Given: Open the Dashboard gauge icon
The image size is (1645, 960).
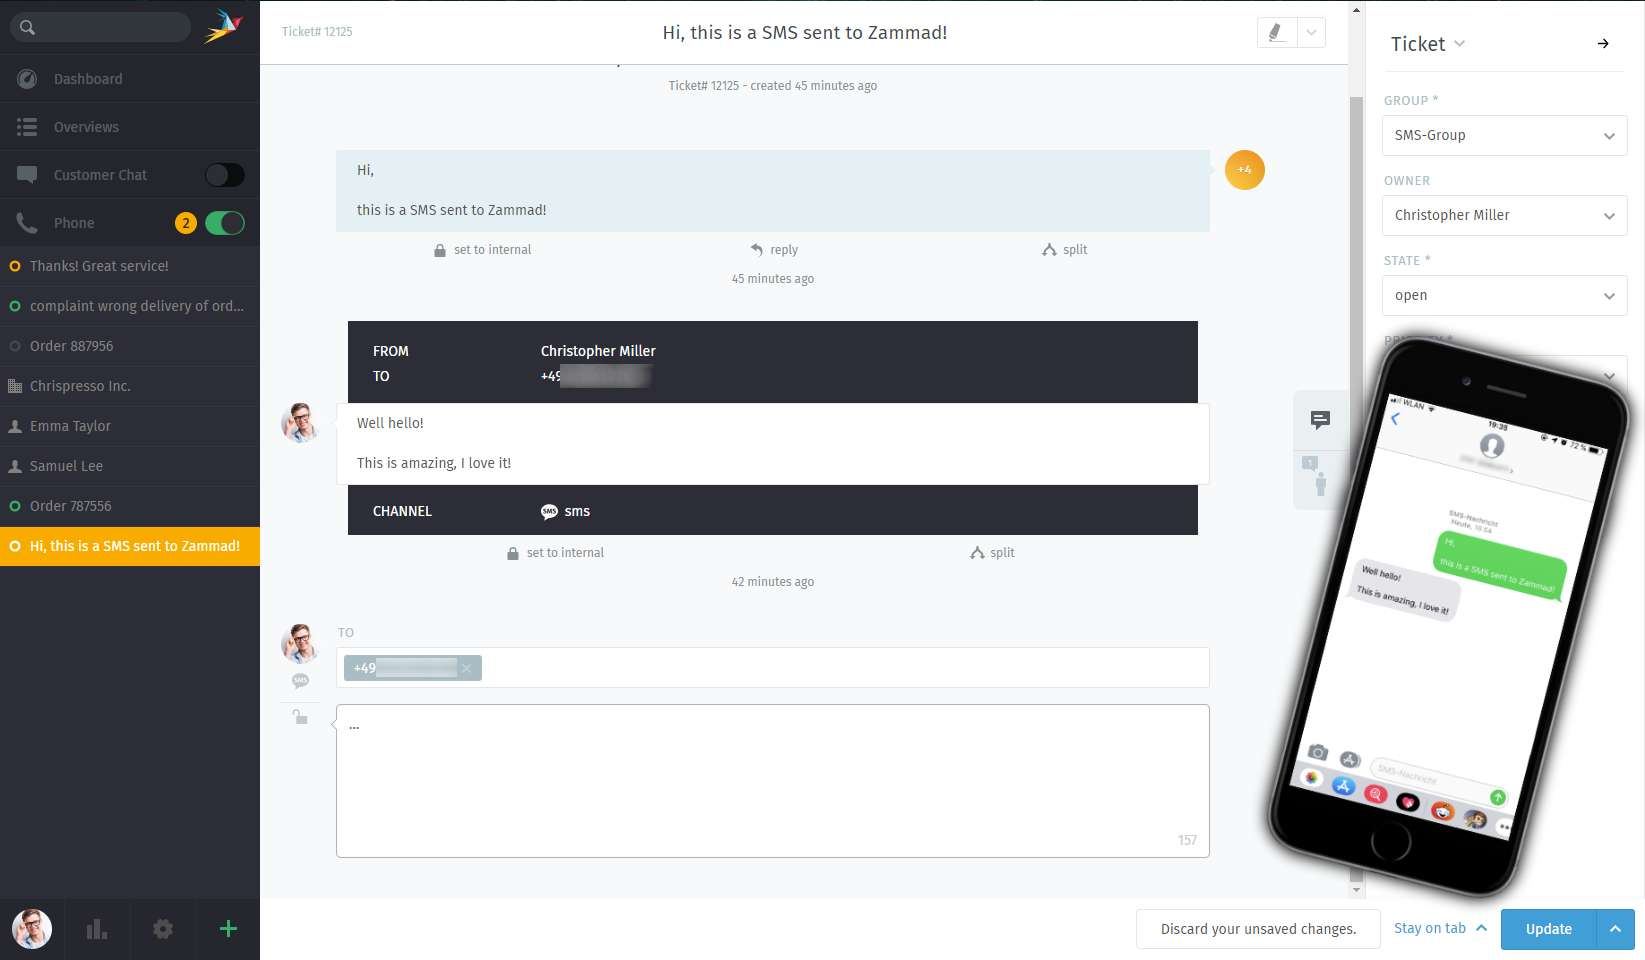Looking at the screenshot, I should point(27,79).
